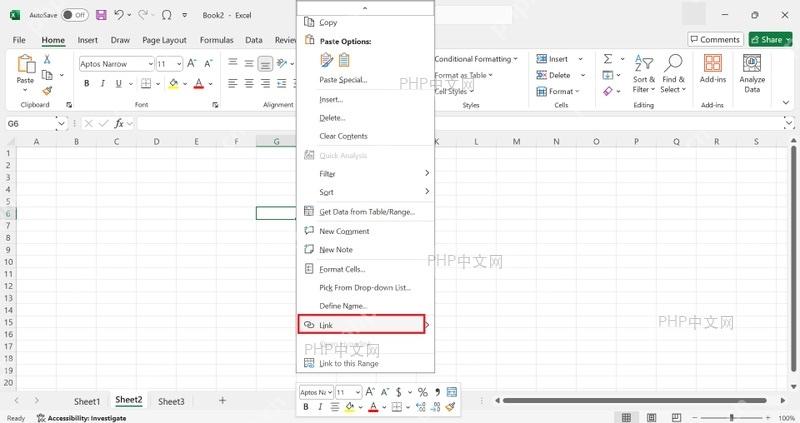Click the Comments button

click(715, 39)
